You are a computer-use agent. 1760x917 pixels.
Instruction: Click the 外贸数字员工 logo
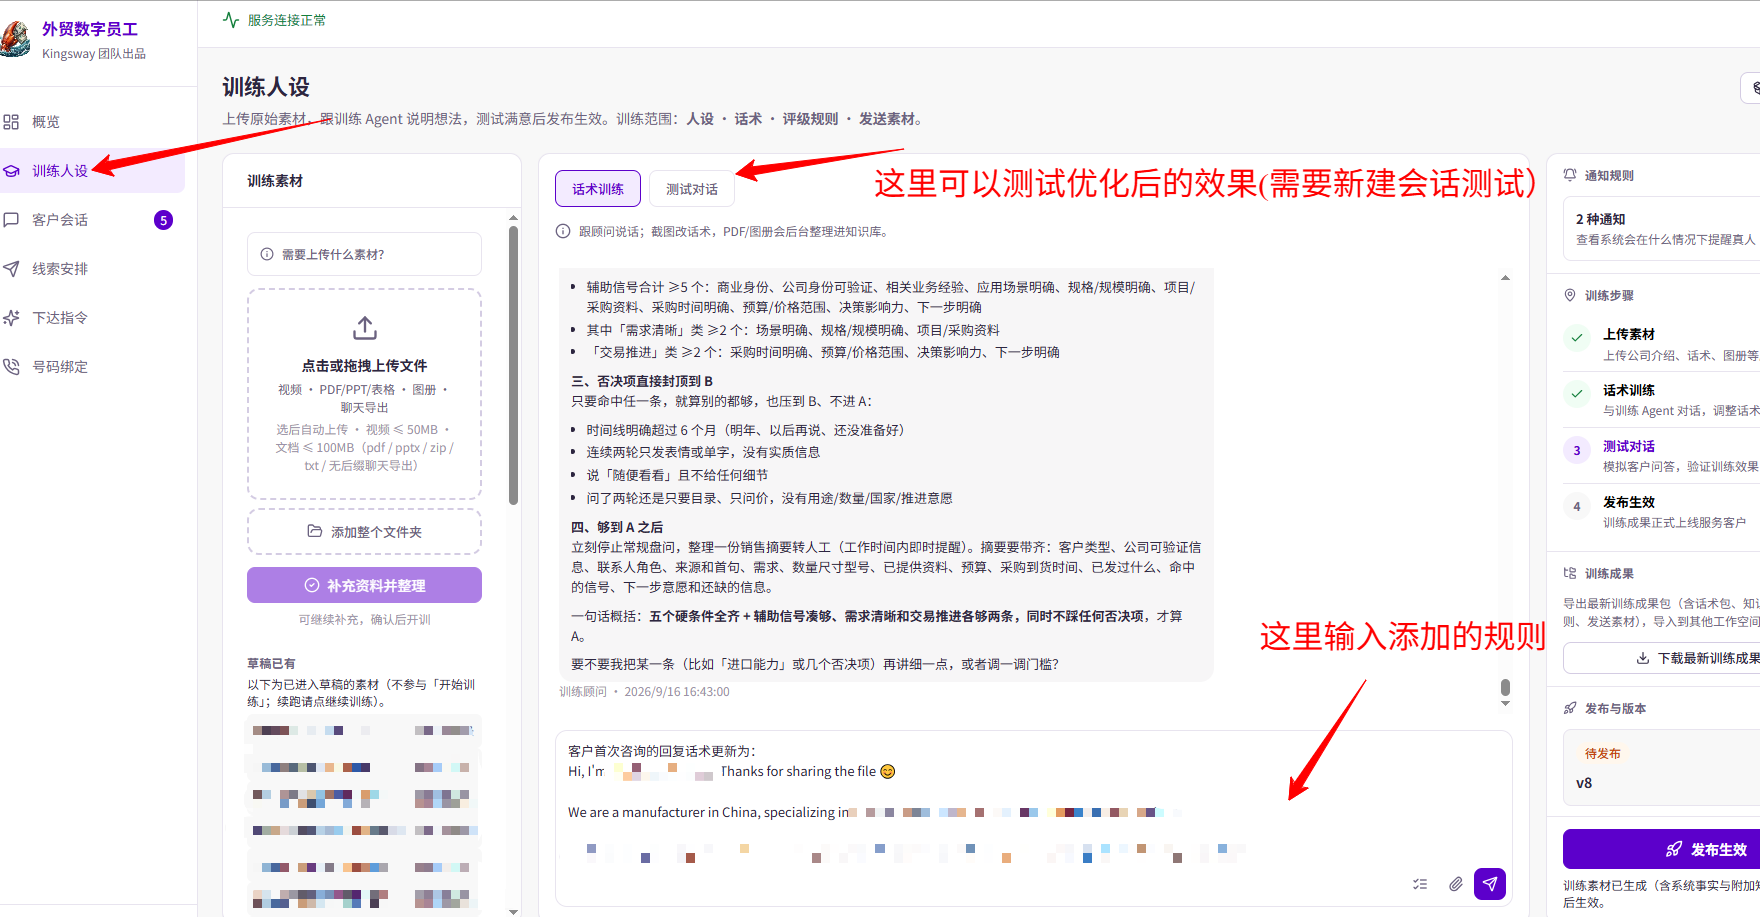[15, 39]
